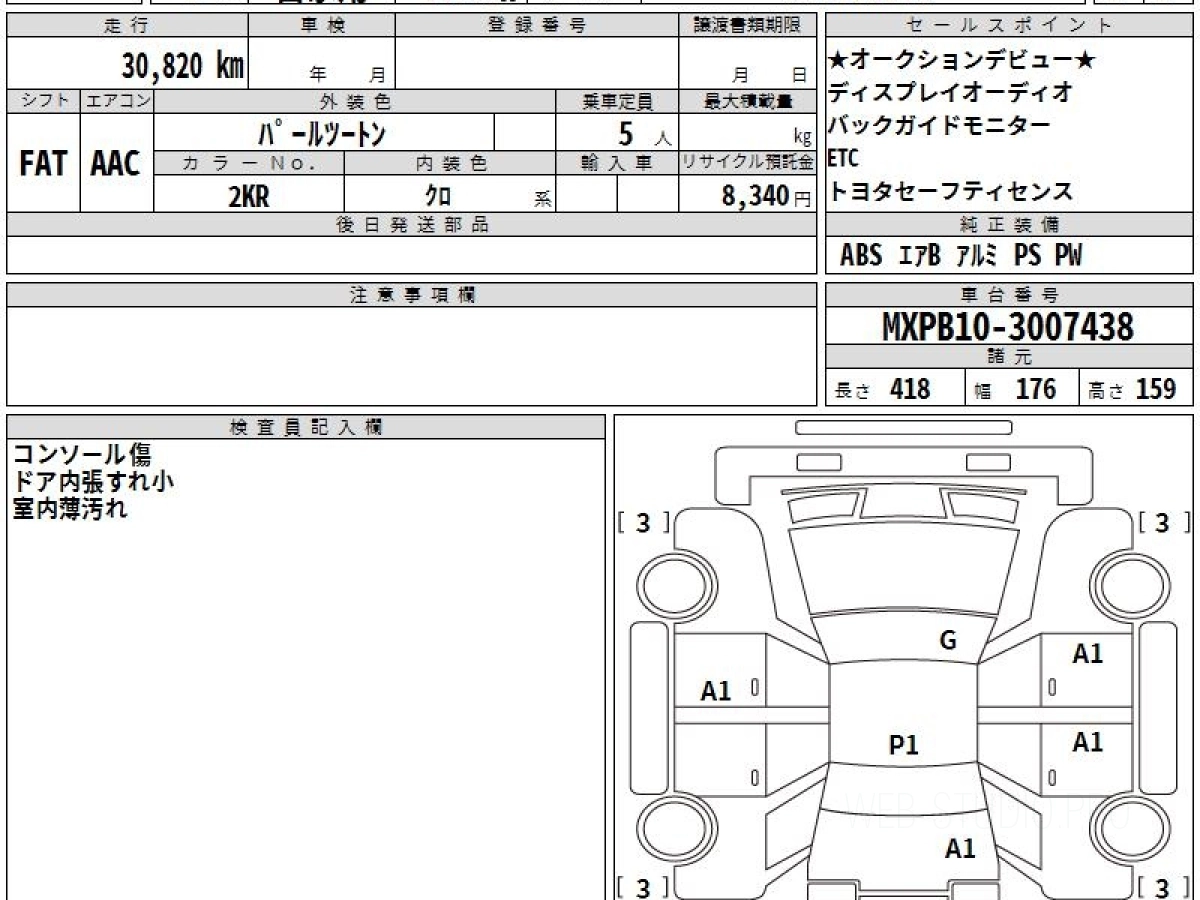This screenshot has width=1200, height=900.
Task: Select the PW equipment label
Action: pos(1068,256)
